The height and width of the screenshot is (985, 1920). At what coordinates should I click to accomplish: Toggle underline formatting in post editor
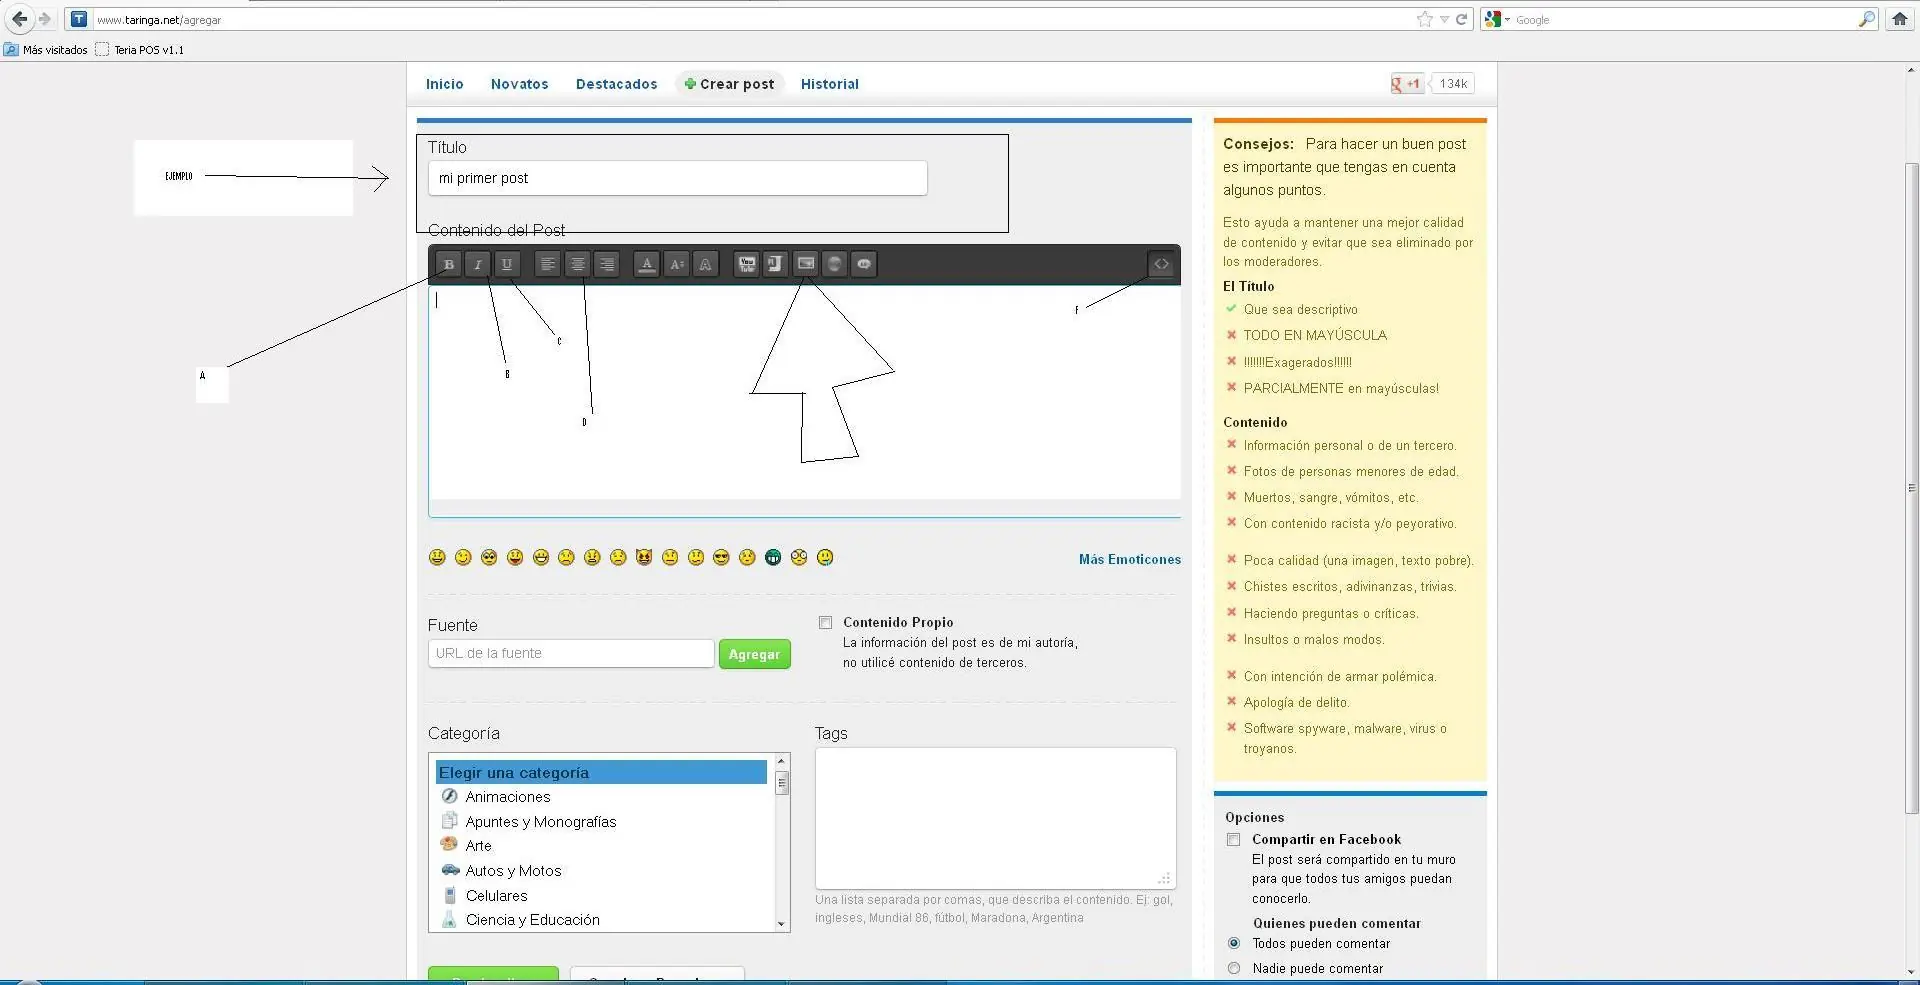(x=507, y=265)
